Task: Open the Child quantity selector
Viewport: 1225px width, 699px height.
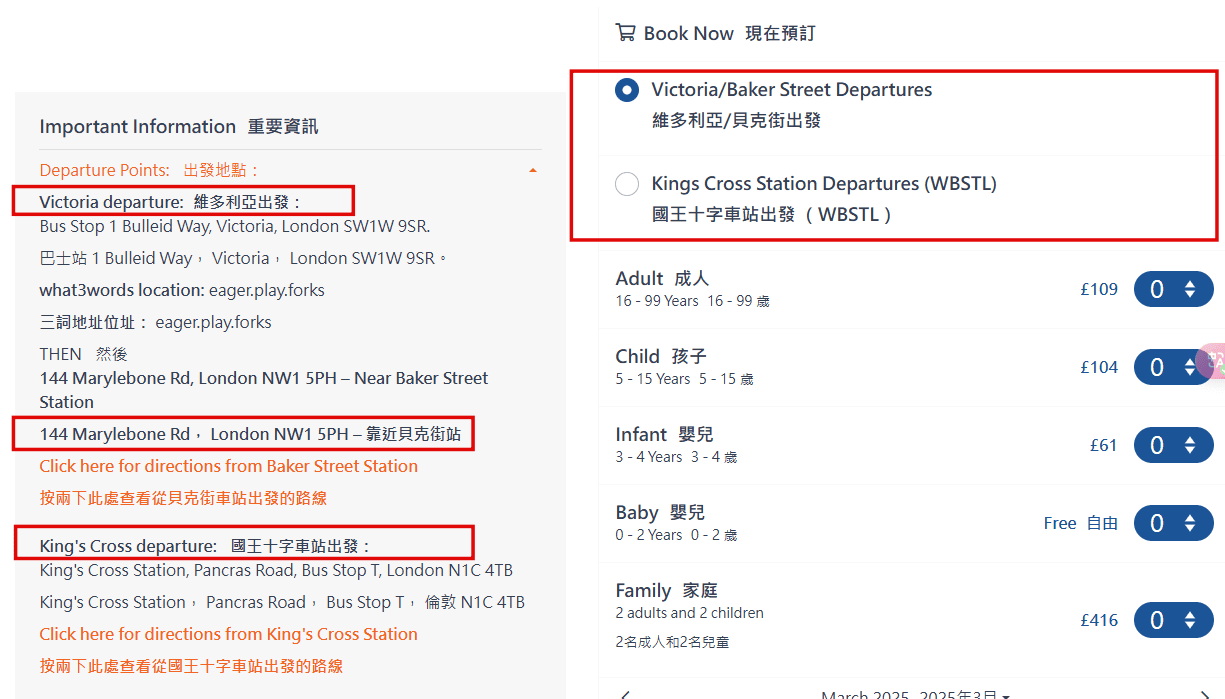Action: 1173,368
